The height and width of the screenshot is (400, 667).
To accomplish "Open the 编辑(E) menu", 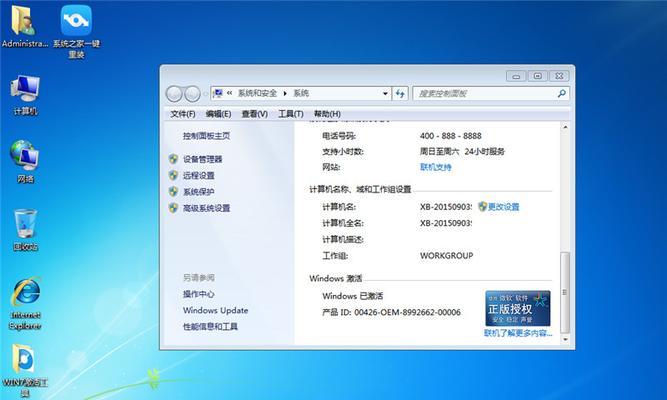I will pyautogui.click(x=218, y=114).
